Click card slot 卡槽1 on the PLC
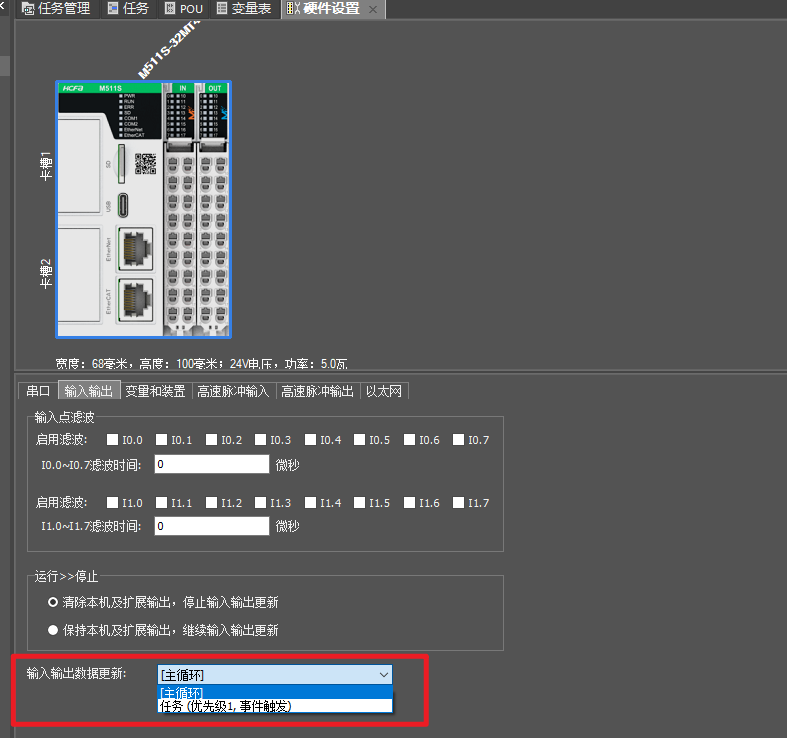Image resolution: width=787 pixels, height=738 pixels. click(79, 166)
